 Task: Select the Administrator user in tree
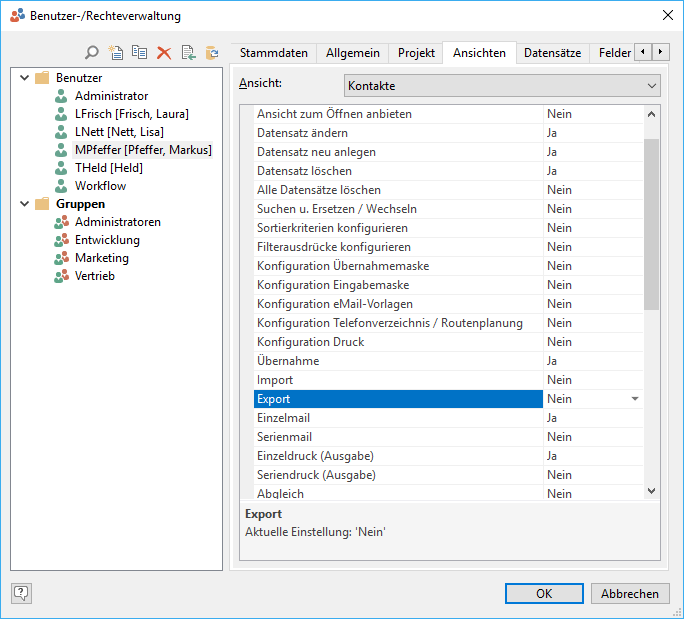coord(111,96)
